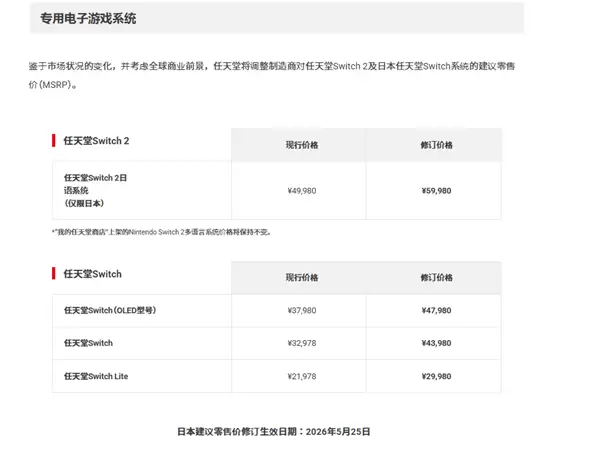Viewport: 600px width, 452px height.
Task: Click the 任天堂Switch Lite row label
Action: coord(96,376)
